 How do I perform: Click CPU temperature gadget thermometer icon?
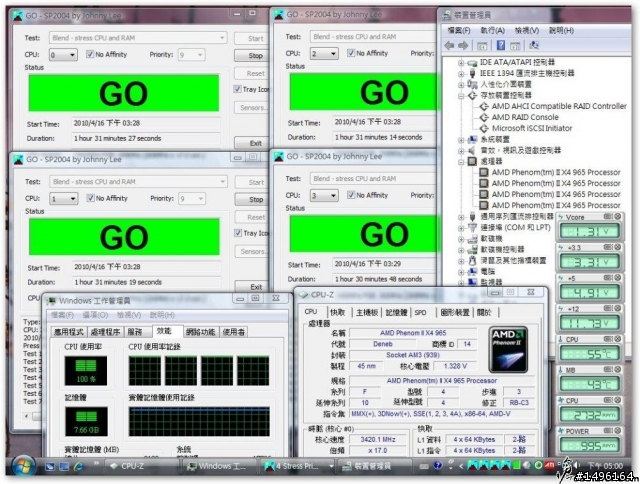tap(562, 339)
